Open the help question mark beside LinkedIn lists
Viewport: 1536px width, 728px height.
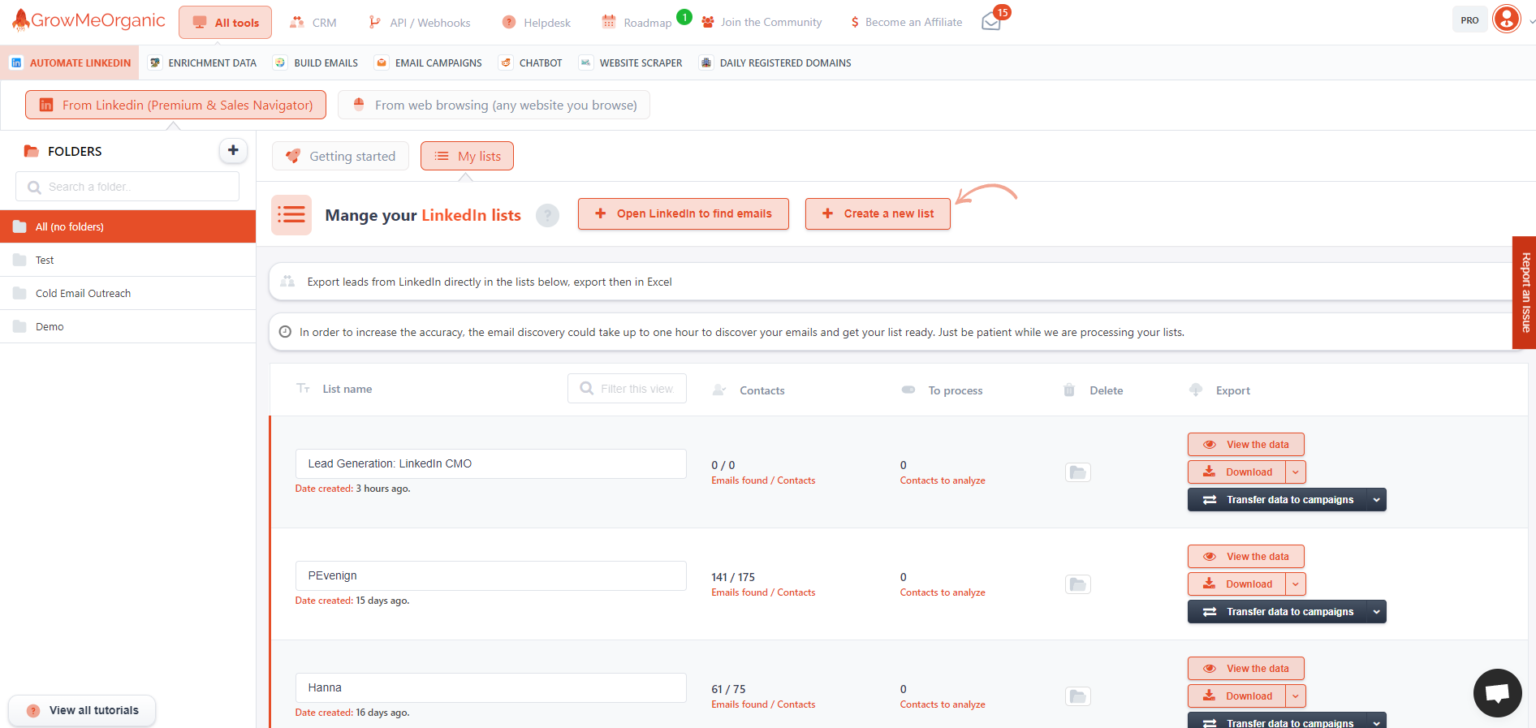tap(547, 215)
